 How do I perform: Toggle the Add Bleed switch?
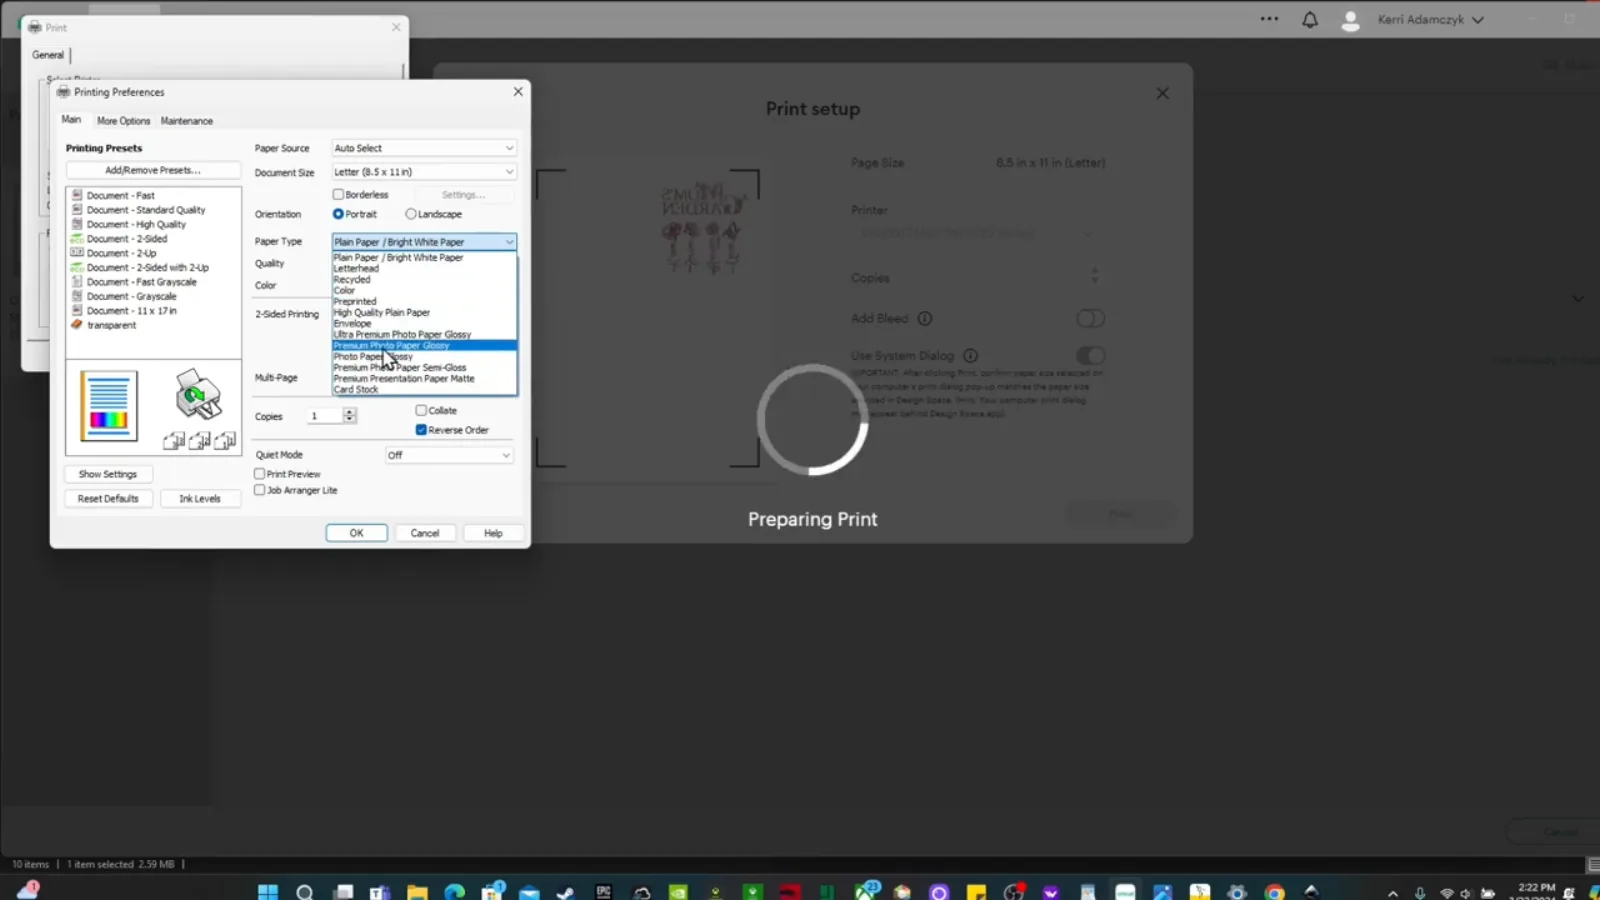click(1090, 319)
